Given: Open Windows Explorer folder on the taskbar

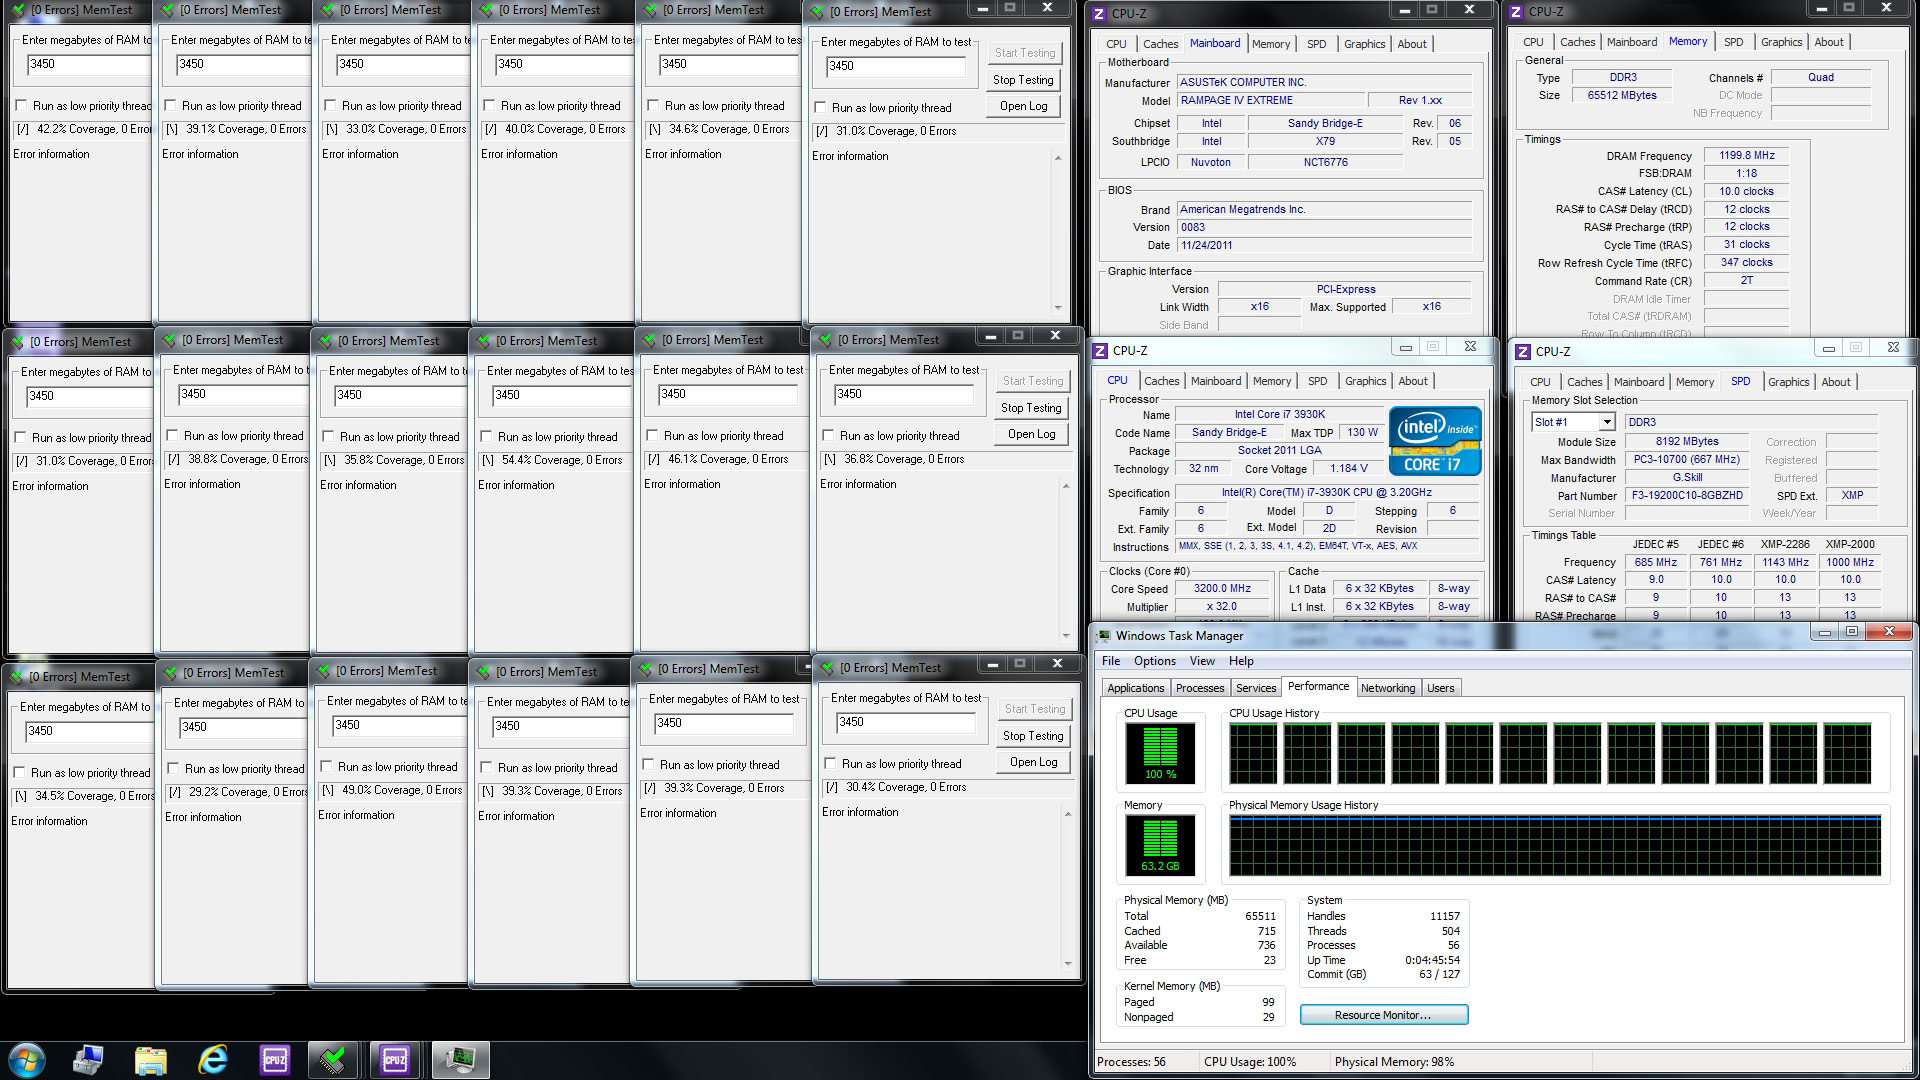Looking at the screenshot, I should [152, 1059].
